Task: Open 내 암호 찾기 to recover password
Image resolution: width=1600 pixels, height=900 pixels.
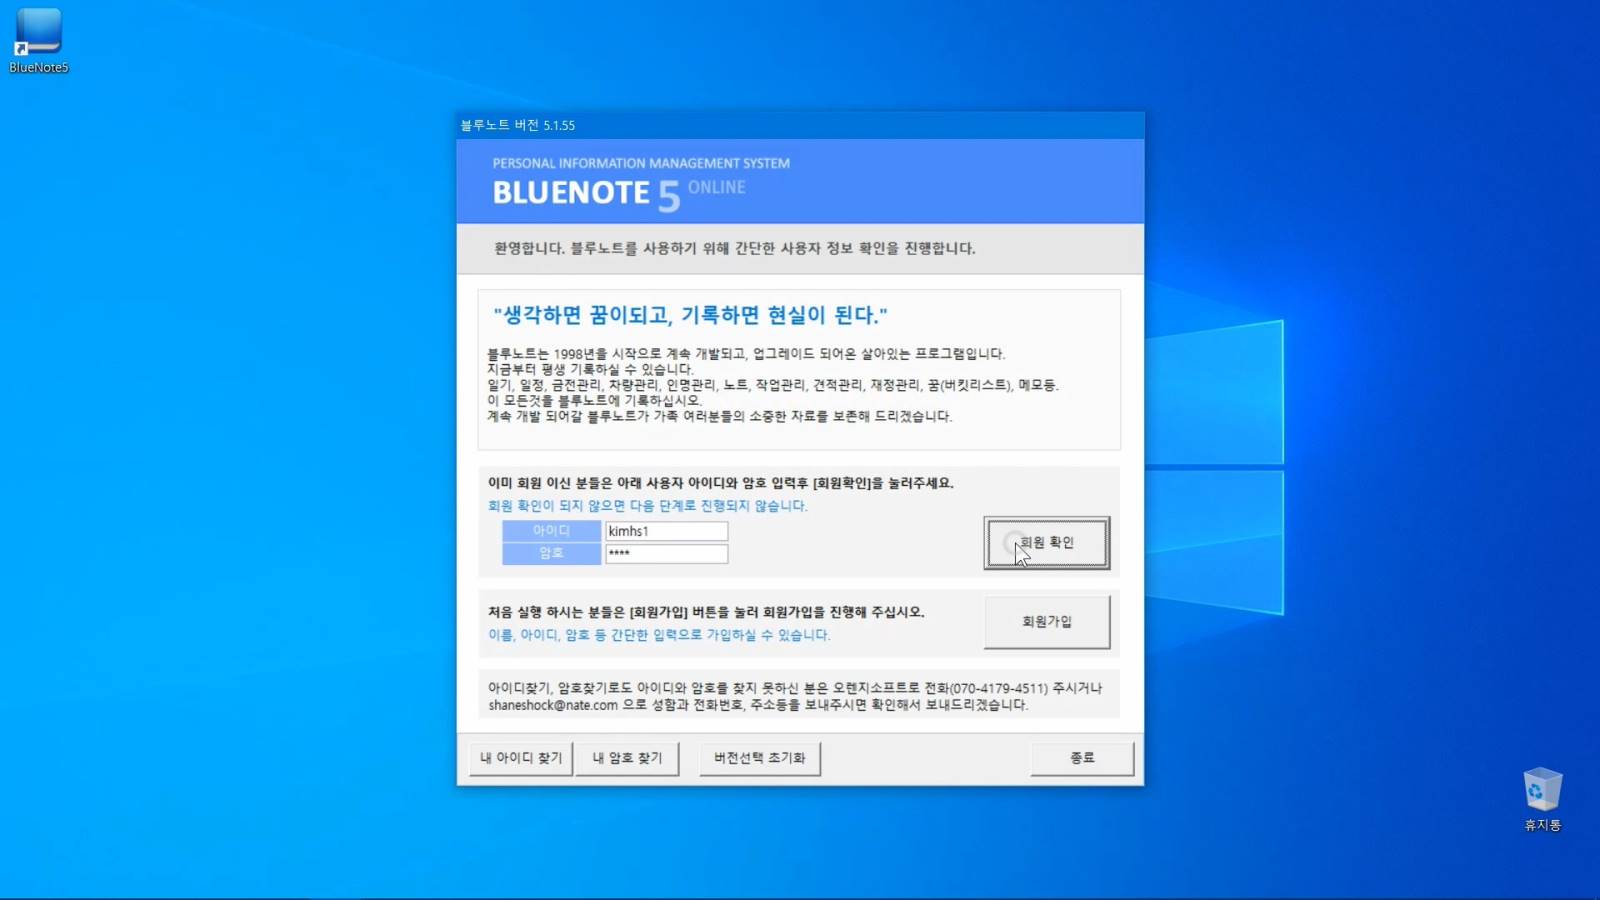Action: coord(627,758)
